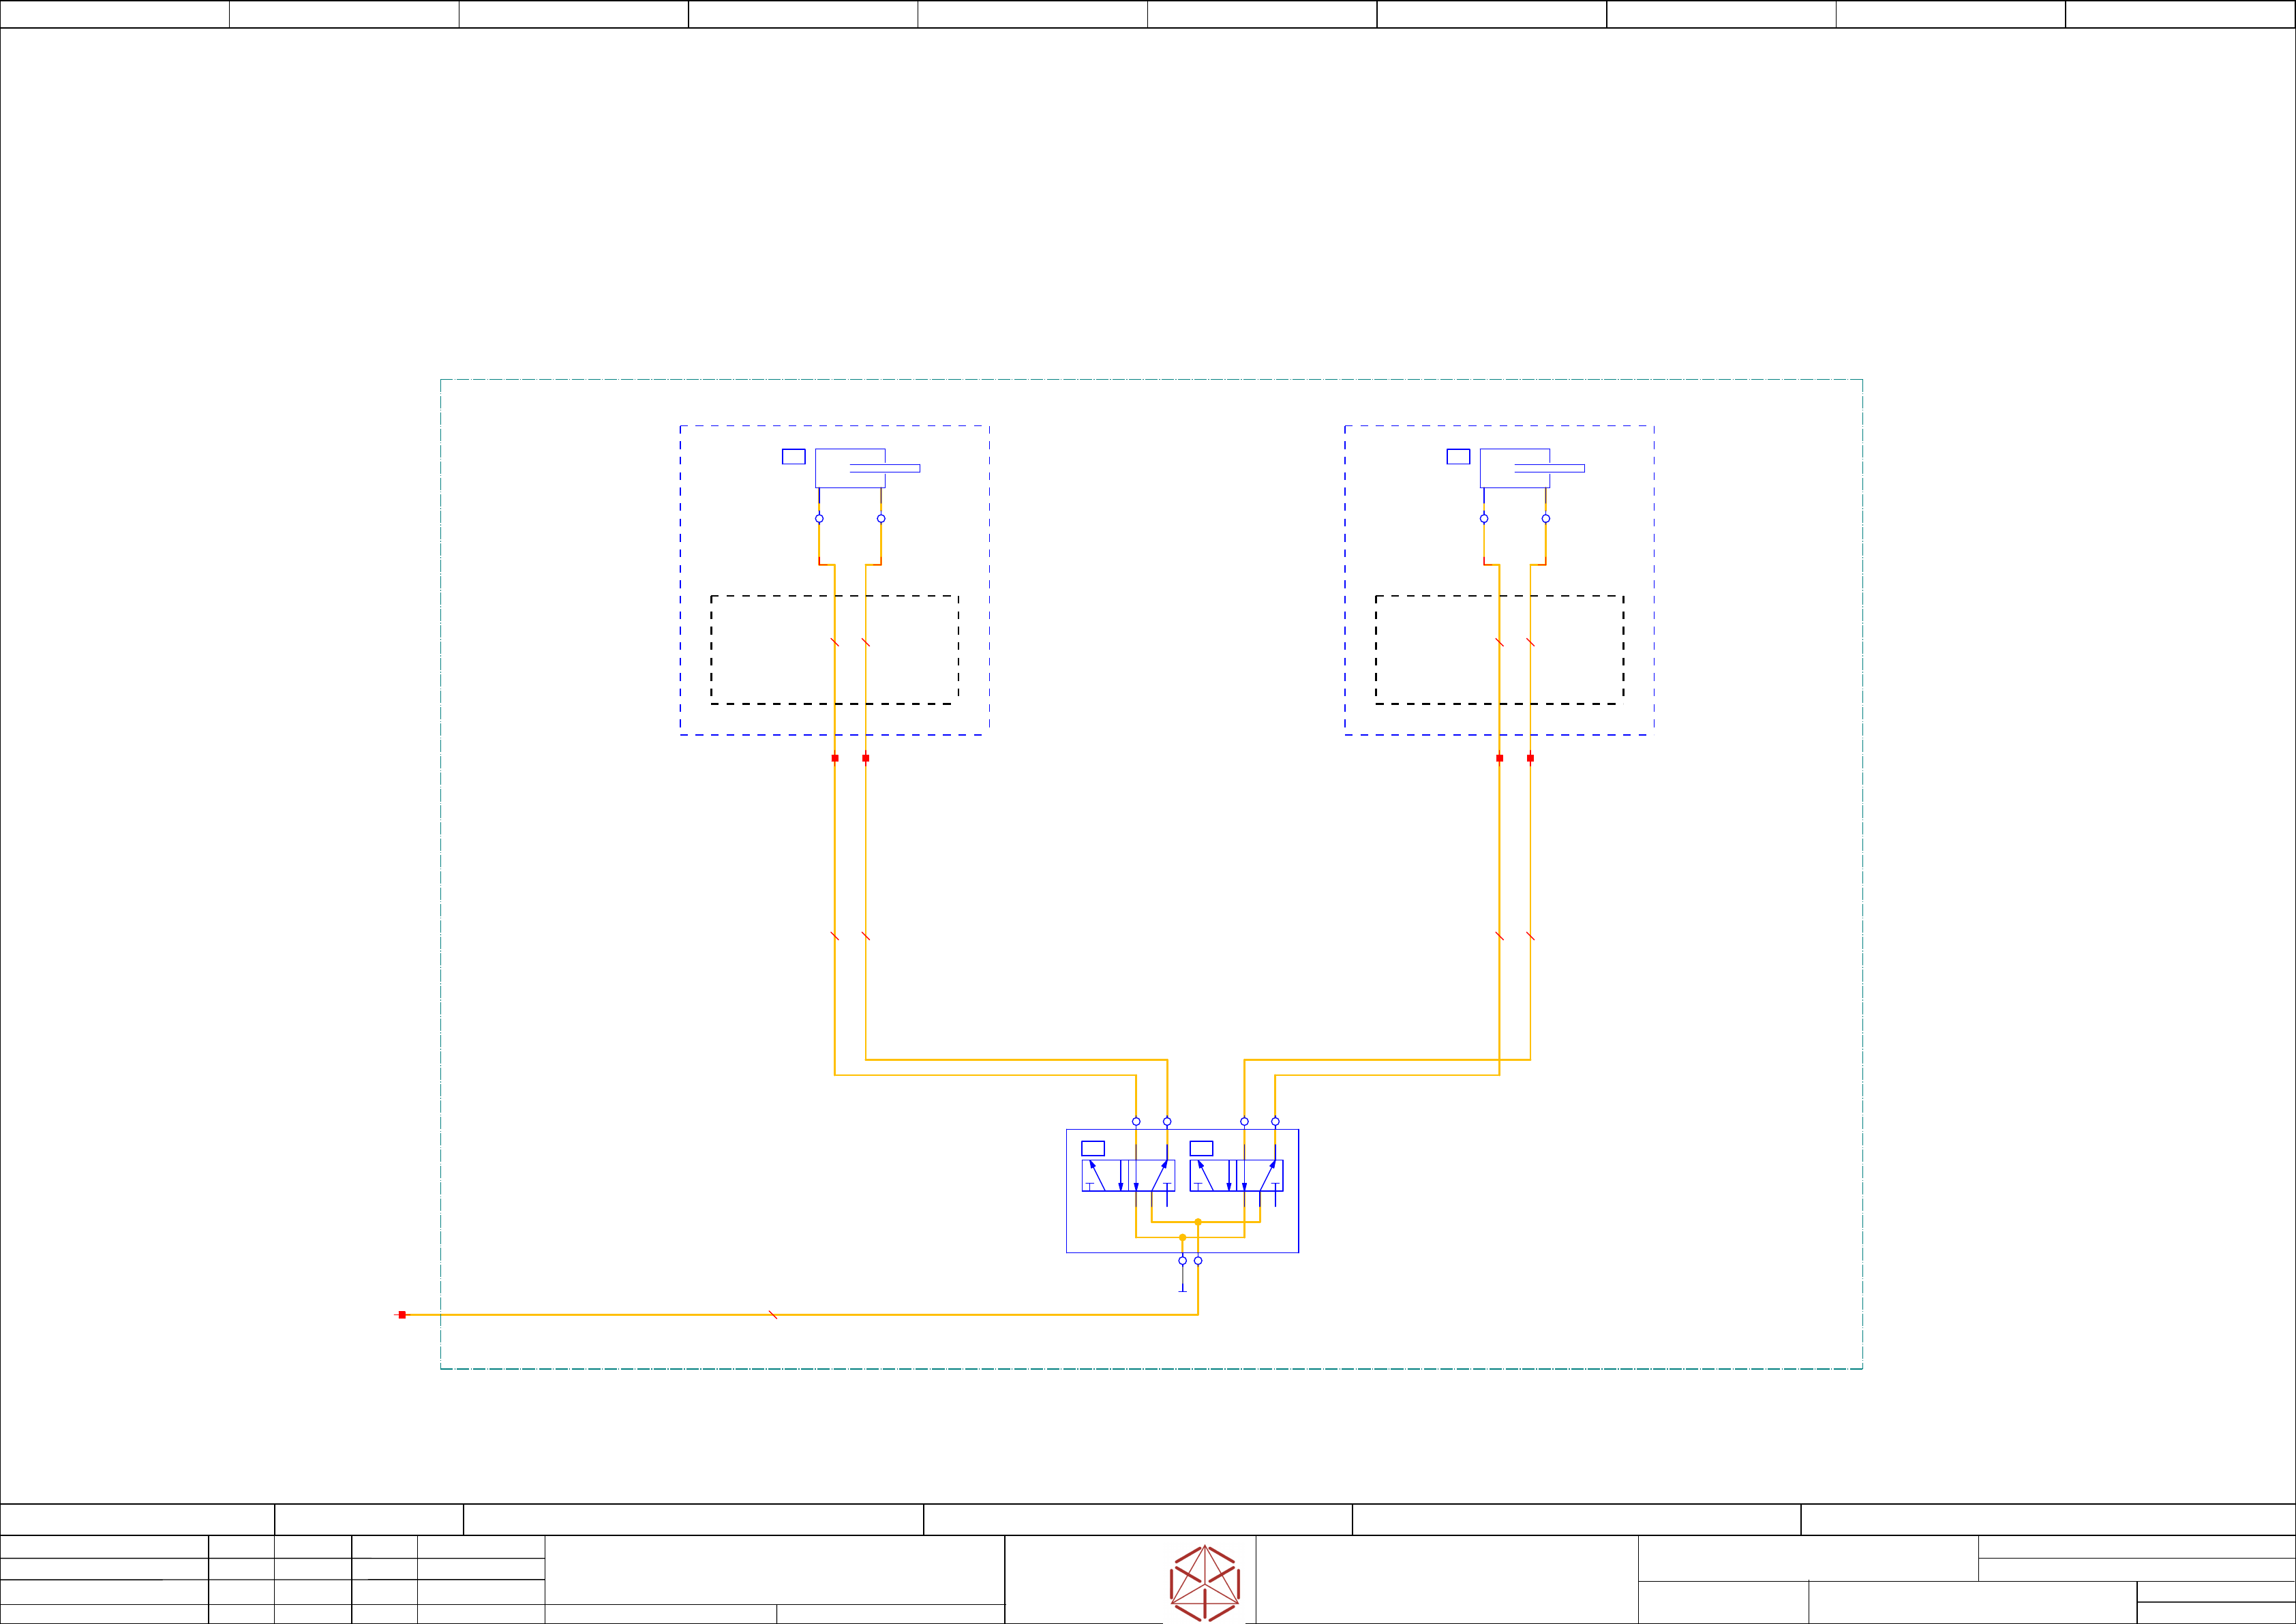Select red endpoint of supply line

coord(402,1315)
